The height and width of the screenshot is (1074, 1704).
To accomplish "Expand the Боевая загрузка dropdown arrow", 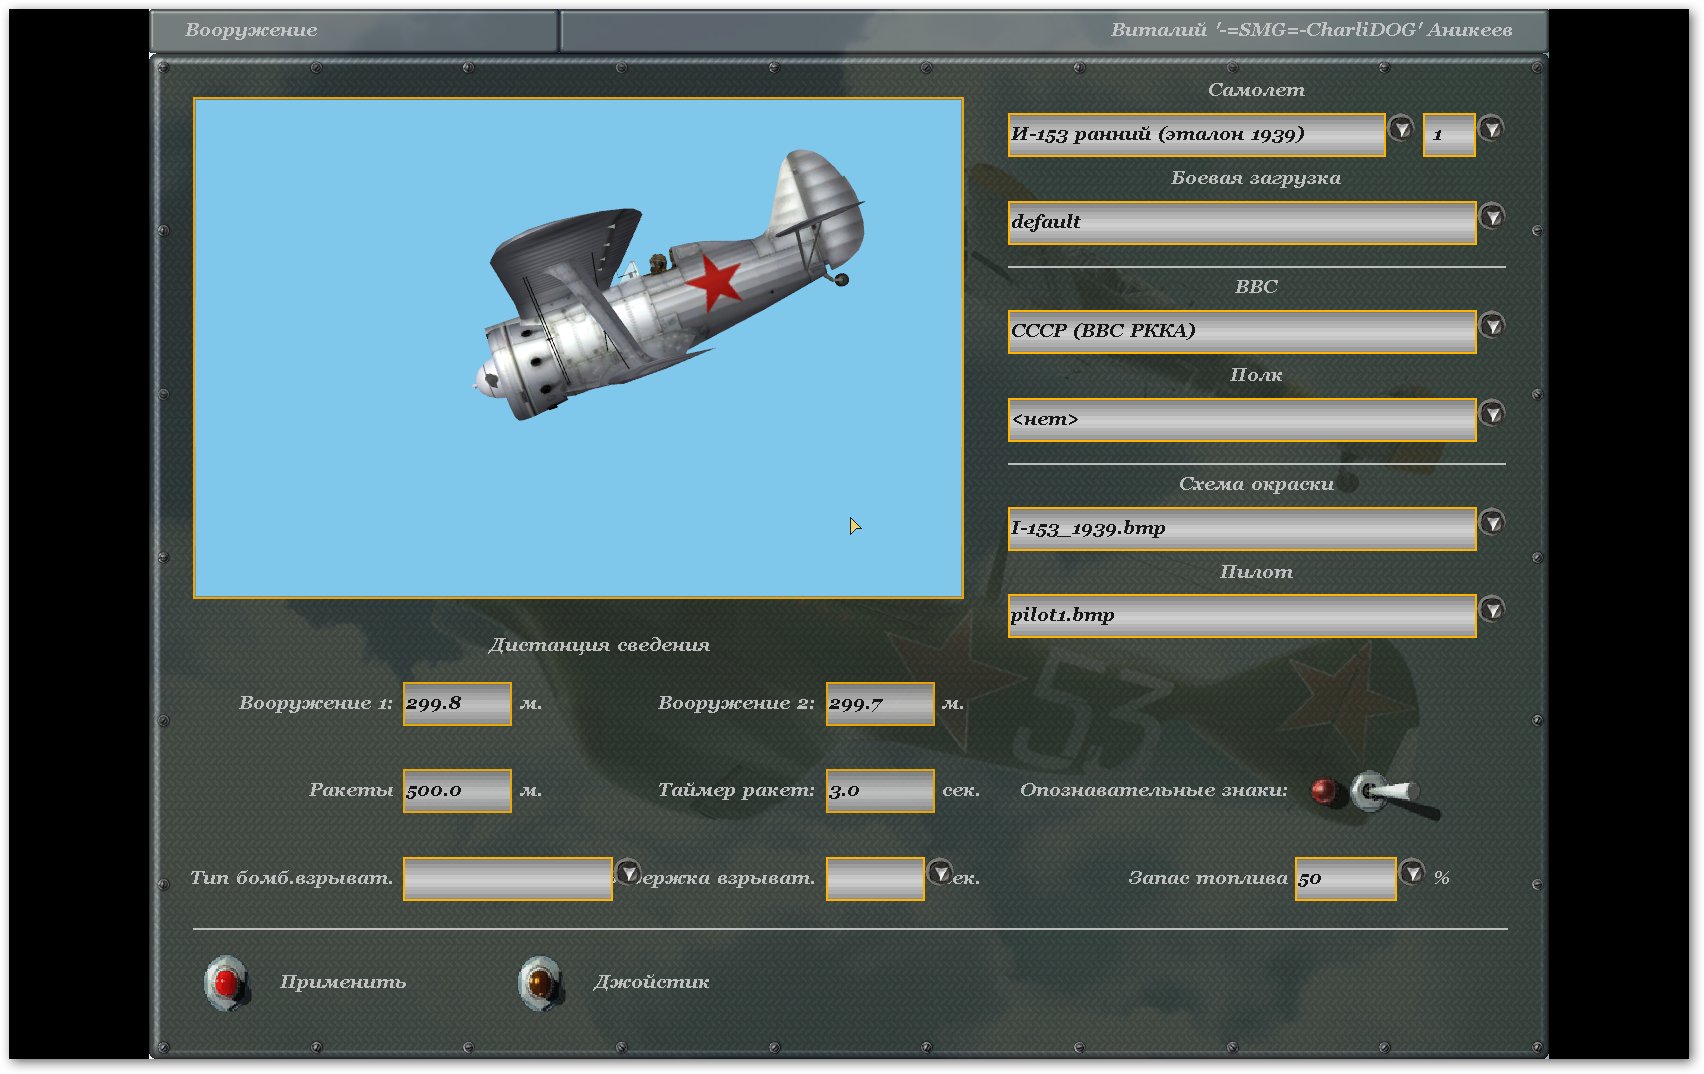I will pyautogui.click(x=1492, y=216).
